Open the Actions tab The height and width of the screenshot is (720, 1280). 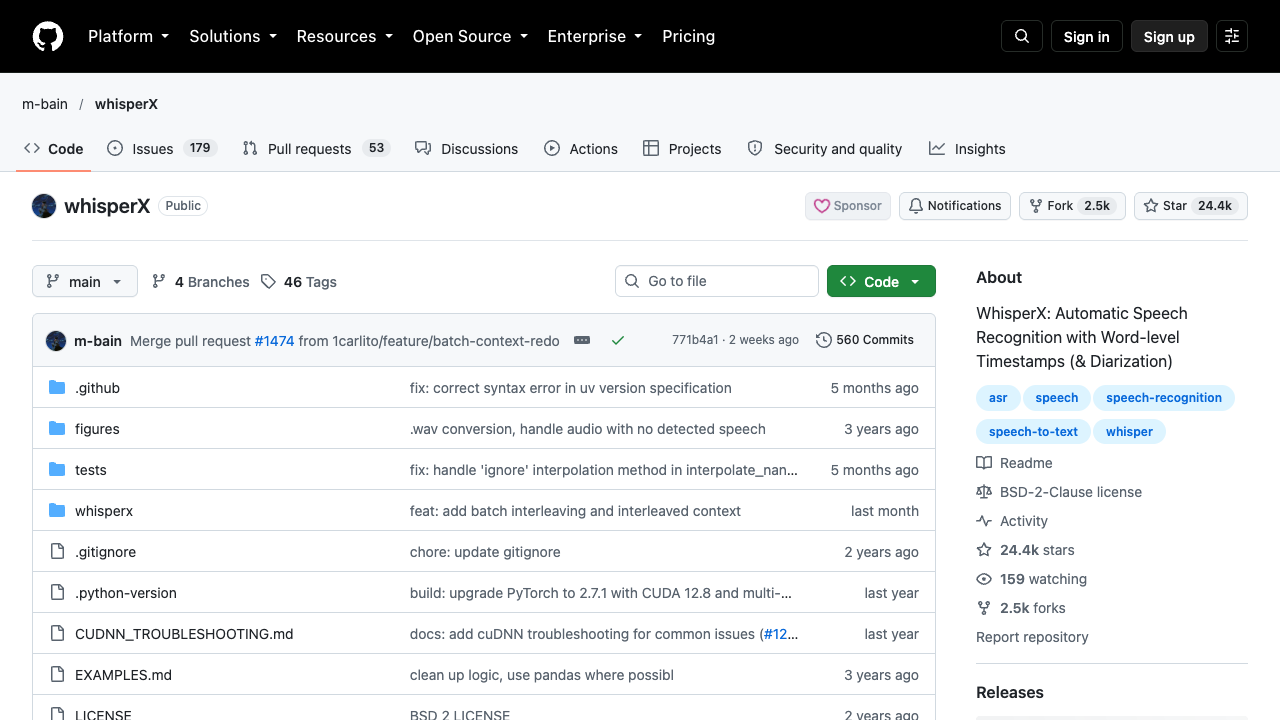581,148
